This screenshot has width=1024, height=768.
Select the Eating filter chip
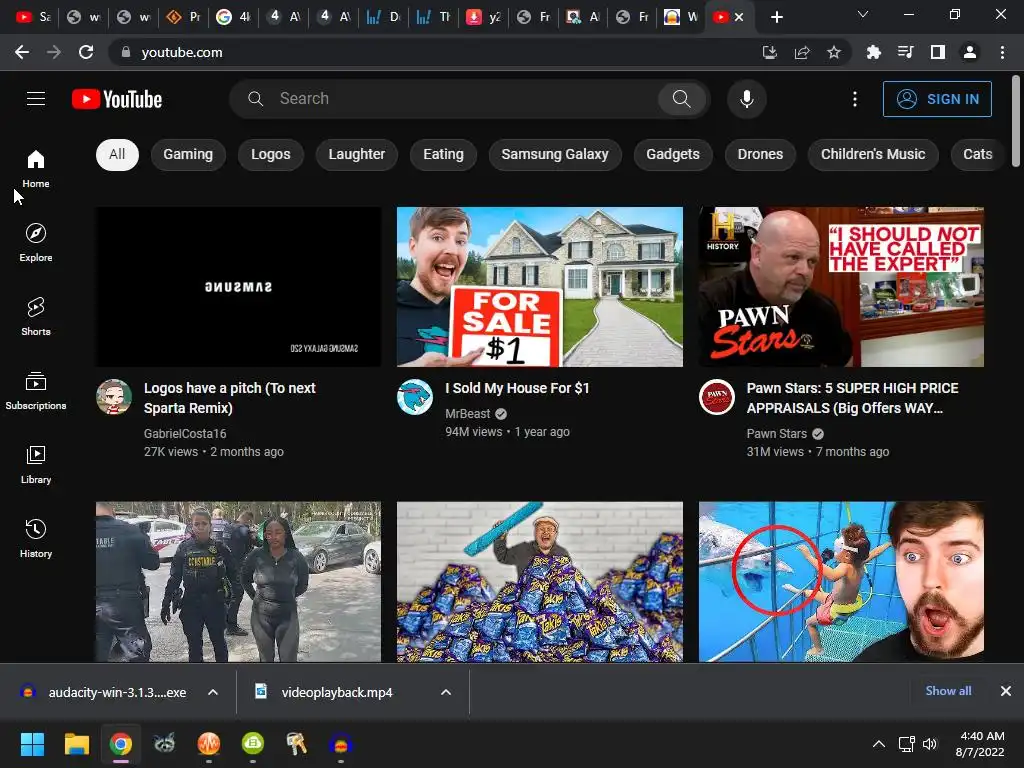443,155
